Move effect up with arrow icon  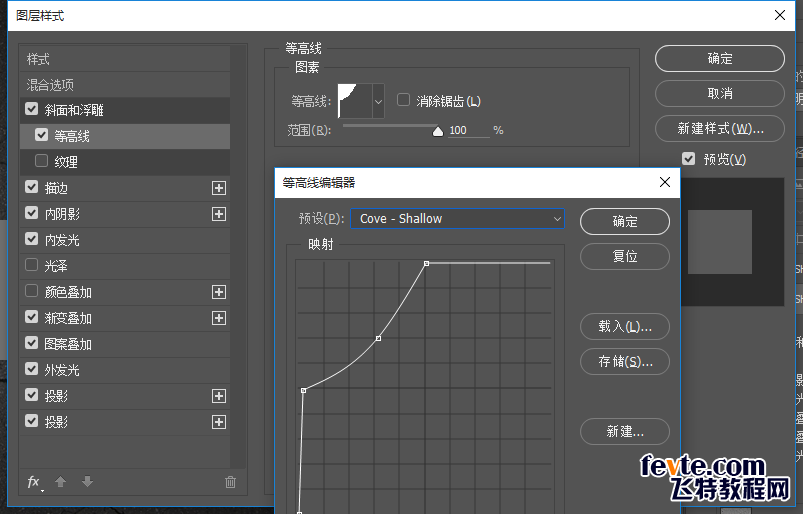coord(60,482)
